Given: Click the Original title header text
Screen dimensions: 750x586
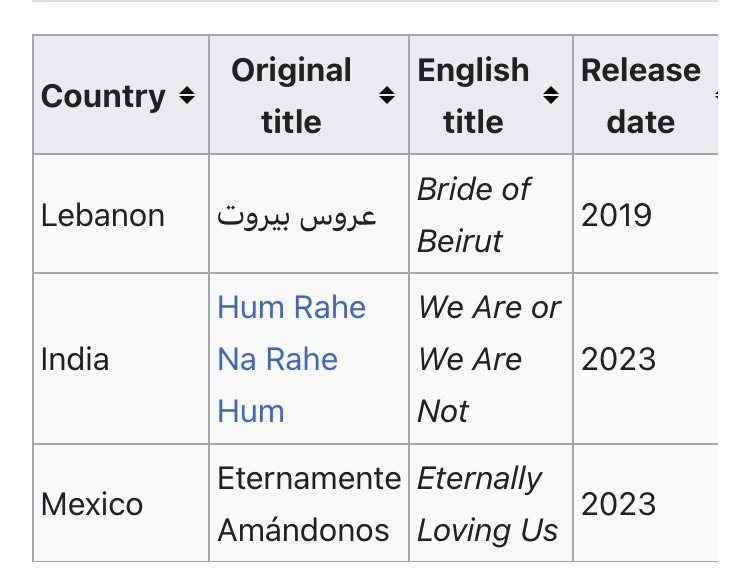Looking at the screenshot, I should pyautogui.click(x=291, y=96).
